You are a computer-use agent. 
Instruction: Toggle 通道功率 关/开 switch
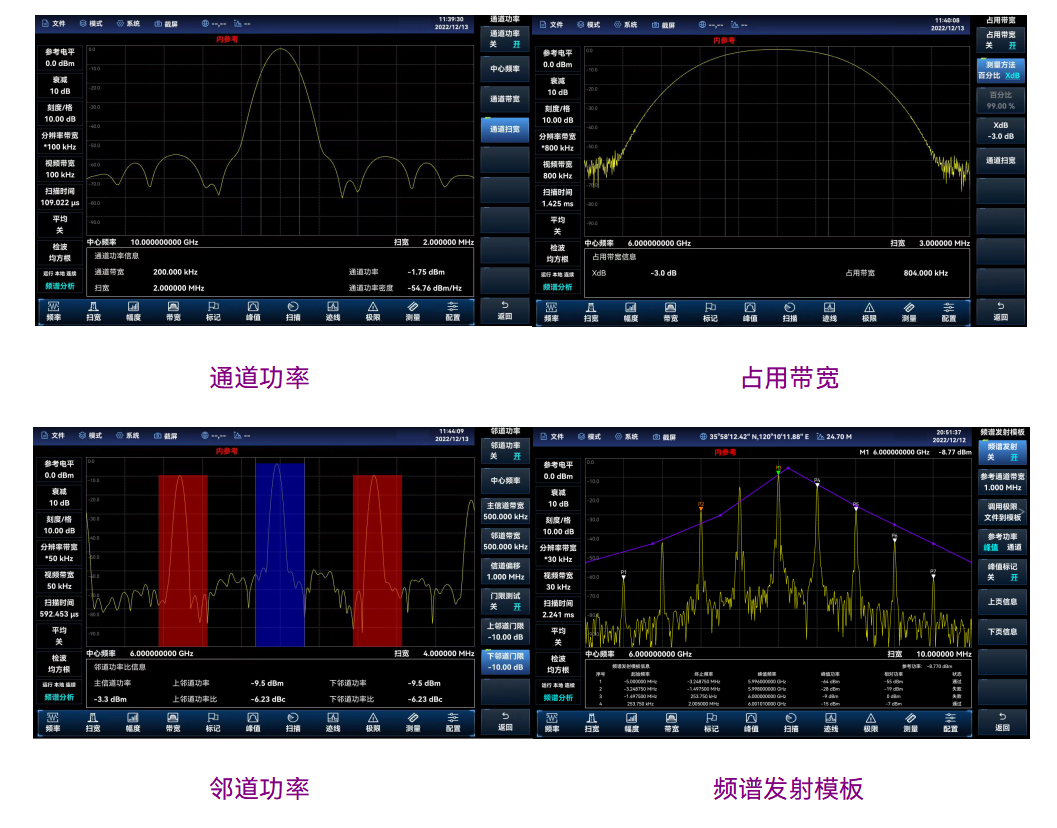point(505,39)
